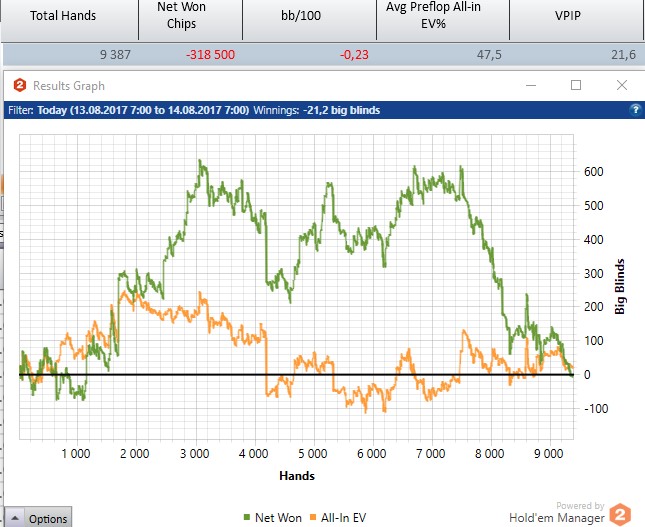Minimize the Results Graph window
The height and width of the screenshot is (527, 645).
(531, 85)
